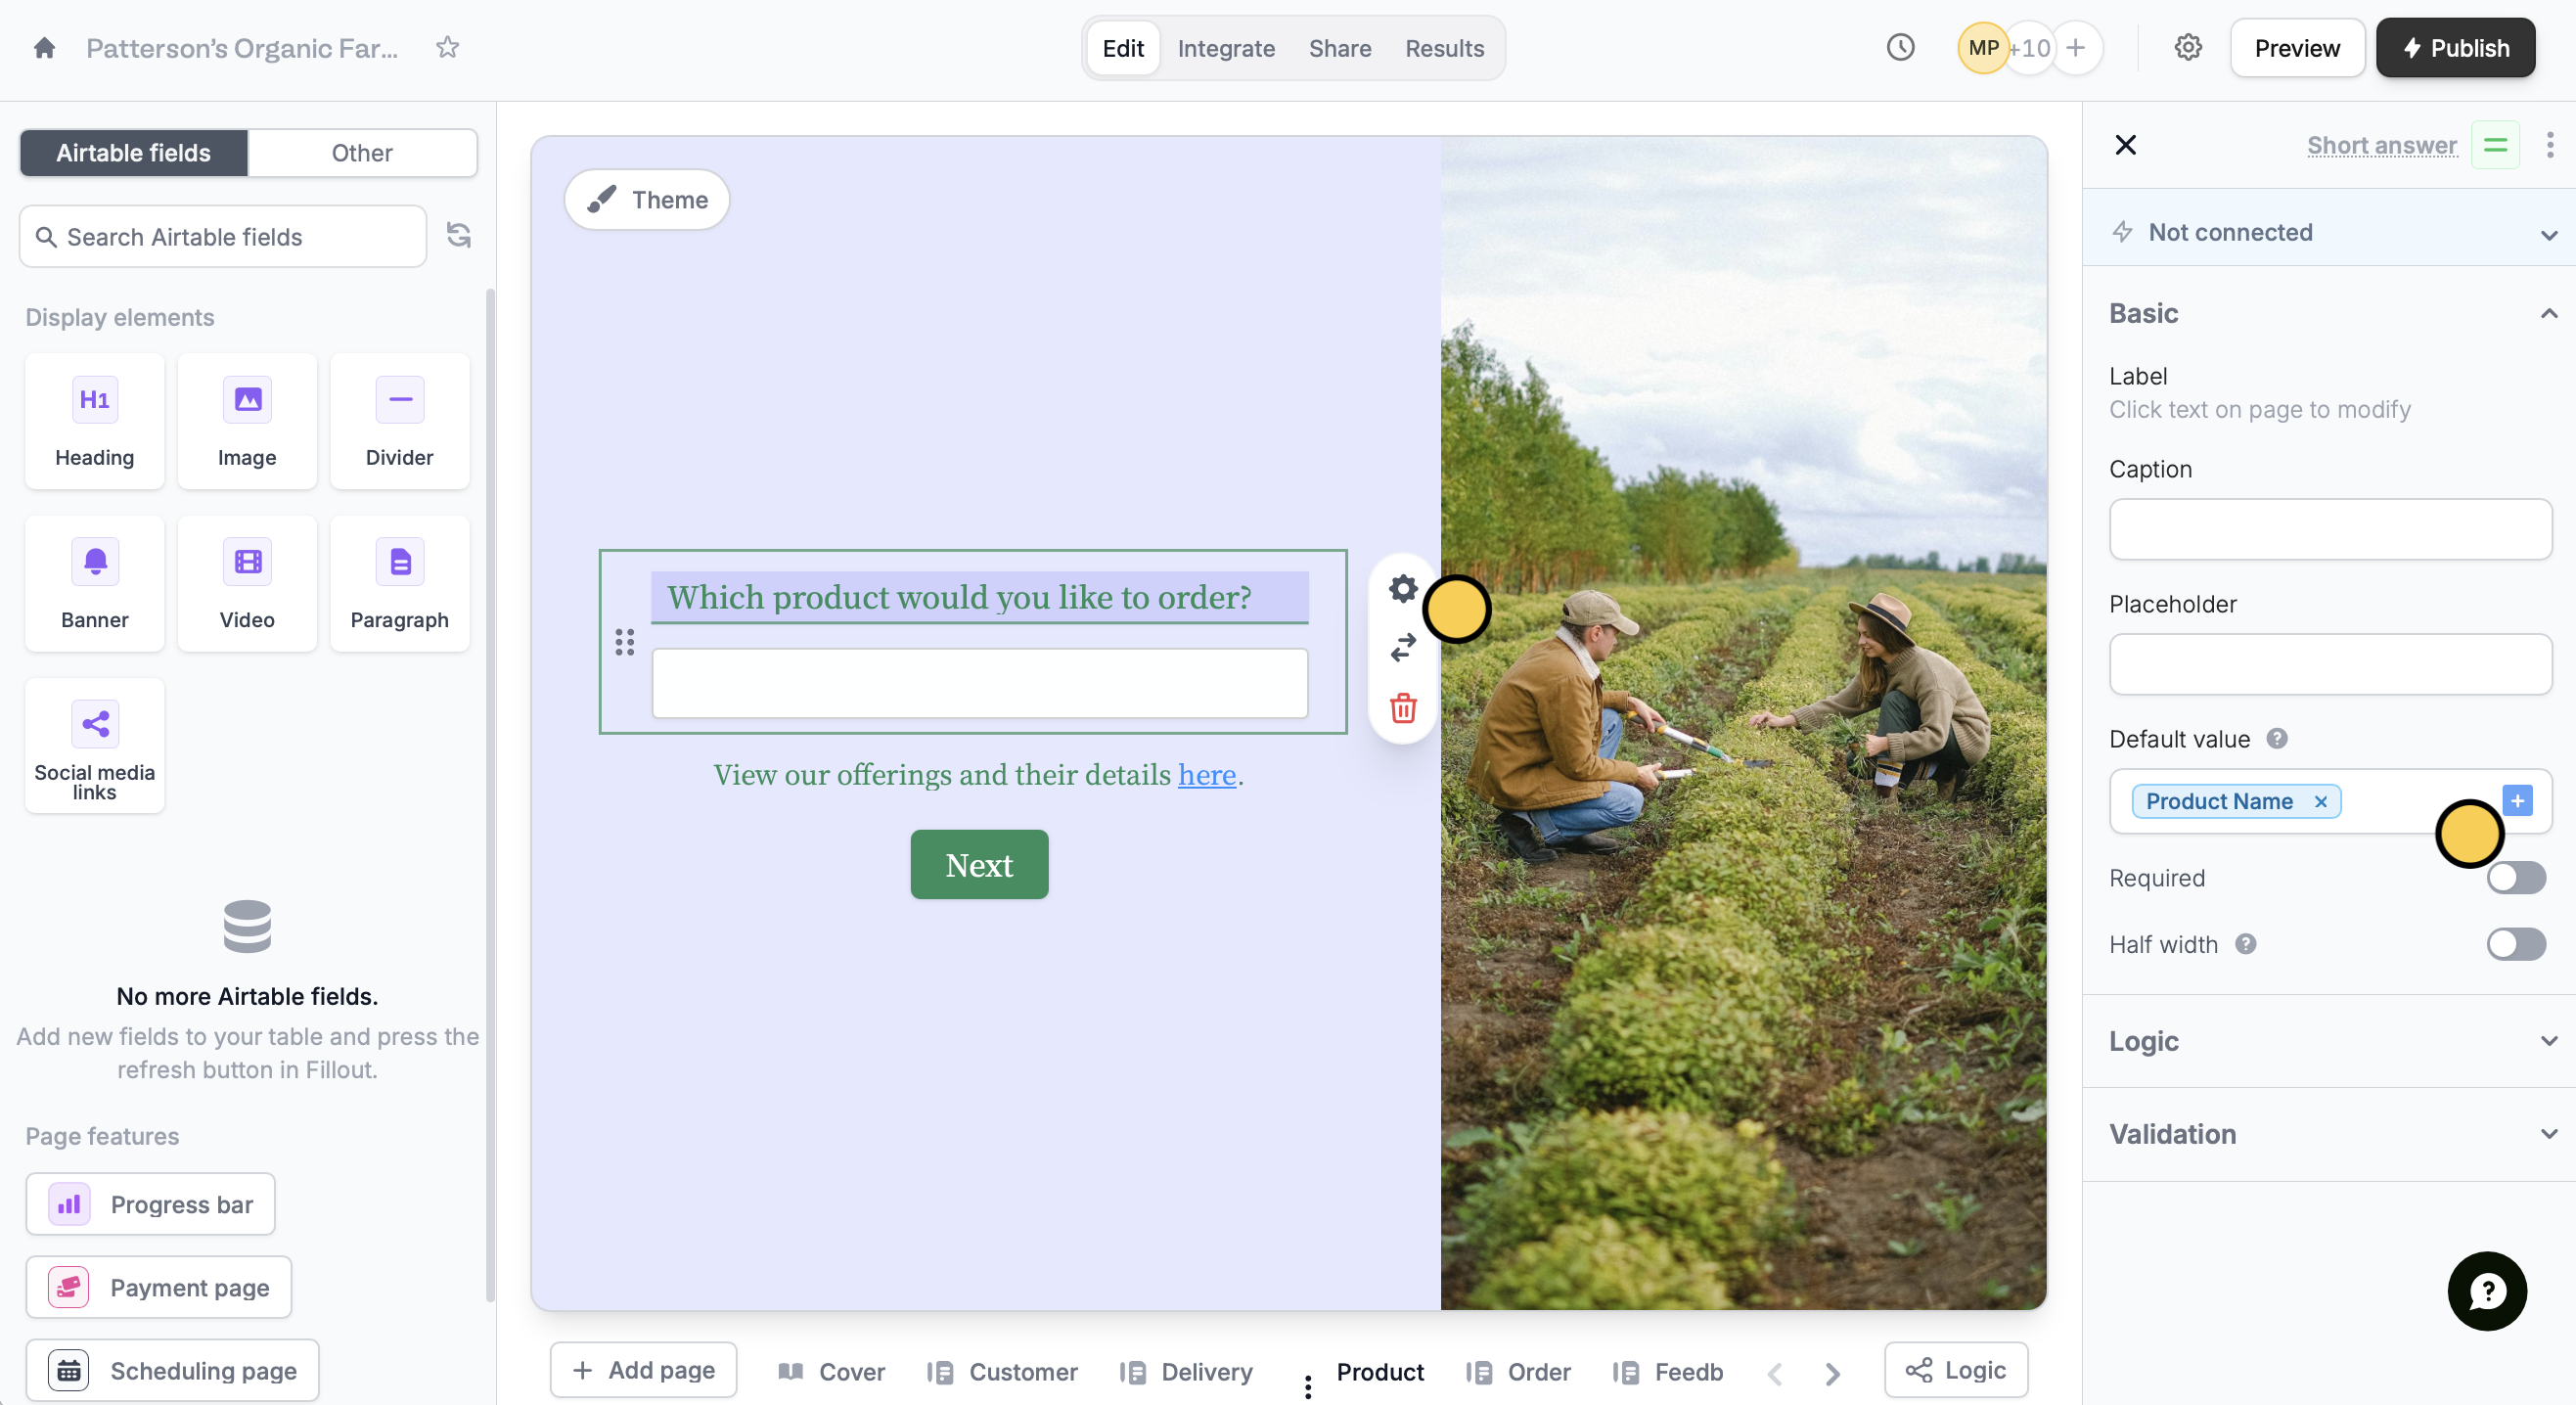Open field settings gear beside question
The image size is (2576, 1405).
coord(1403,588)
